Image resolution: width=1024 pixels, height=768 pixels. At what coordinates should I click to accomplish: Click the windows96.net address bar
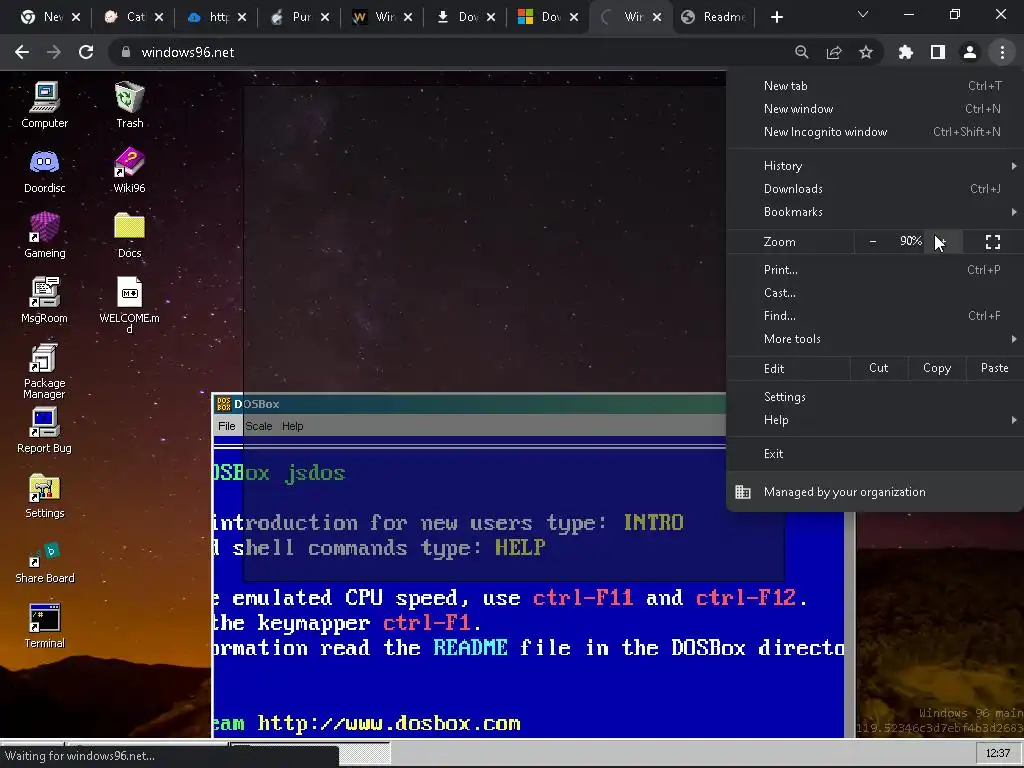tap(451, 52)
